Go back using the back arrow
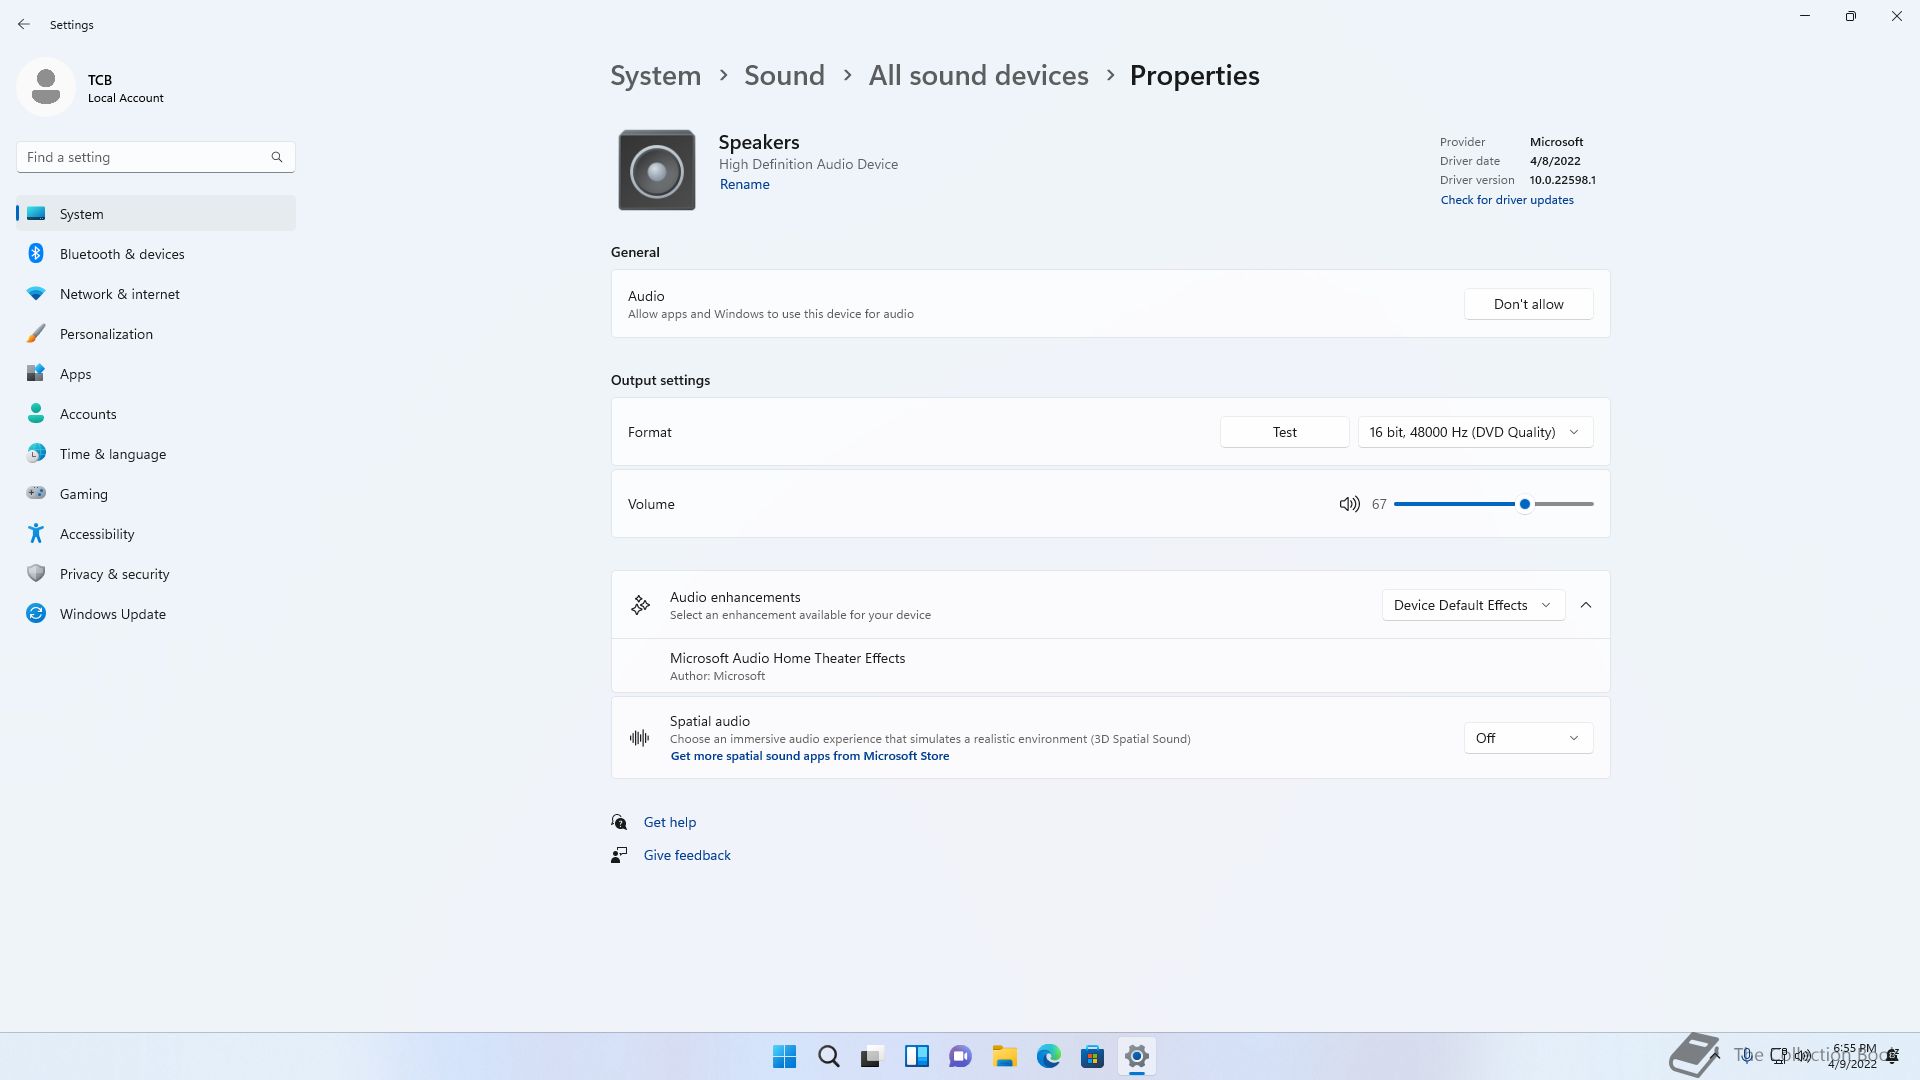The image size is (1920, 1080). tap(24, 24)
